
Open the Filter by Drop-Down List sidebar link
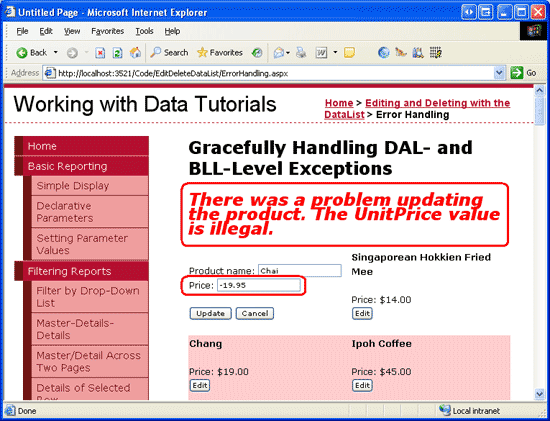coord(88,297)
